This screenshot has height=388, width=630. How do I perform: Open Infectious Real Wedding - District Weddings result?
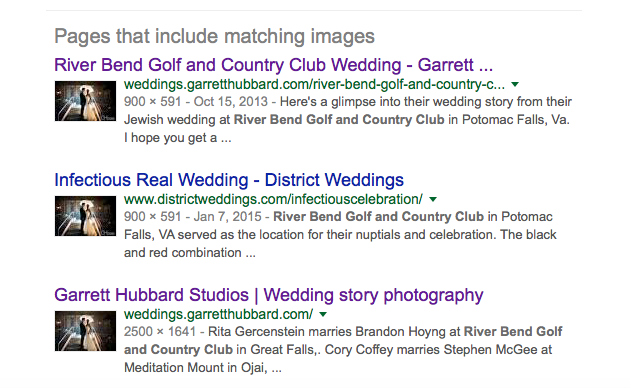pyautogui.click(x=229, y=180)
